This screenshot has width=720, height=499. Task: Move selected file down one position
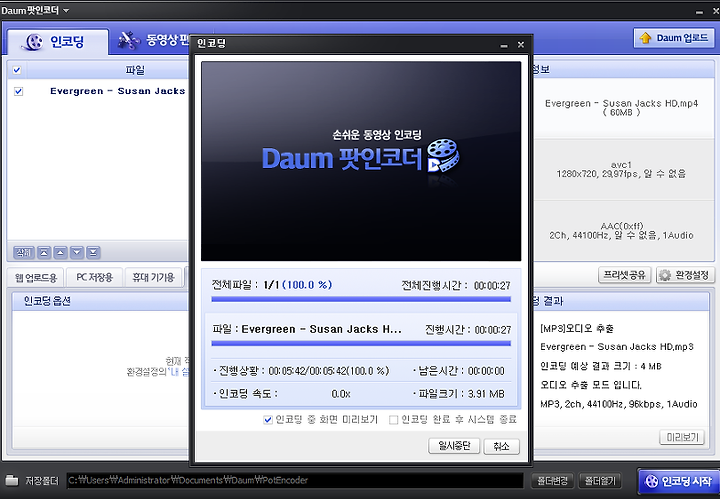(x=77, y=252)
